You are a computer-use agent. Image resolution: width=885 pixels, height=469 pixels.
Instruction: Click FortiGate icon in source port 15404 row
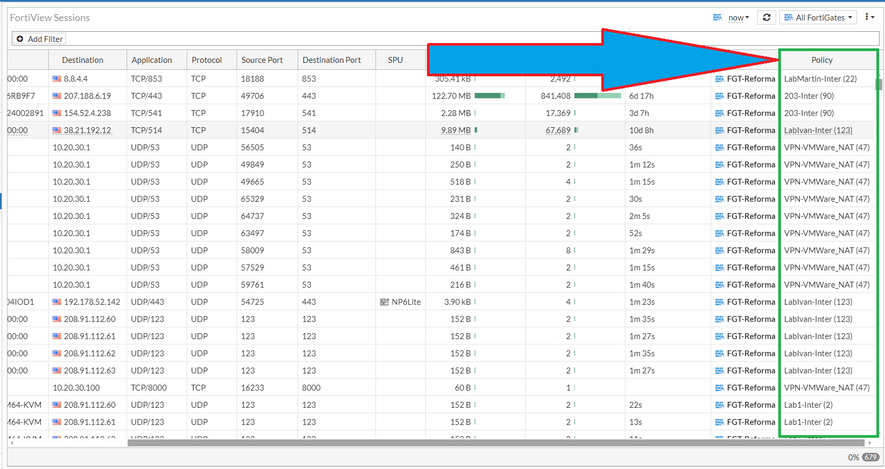click(719, 130)
